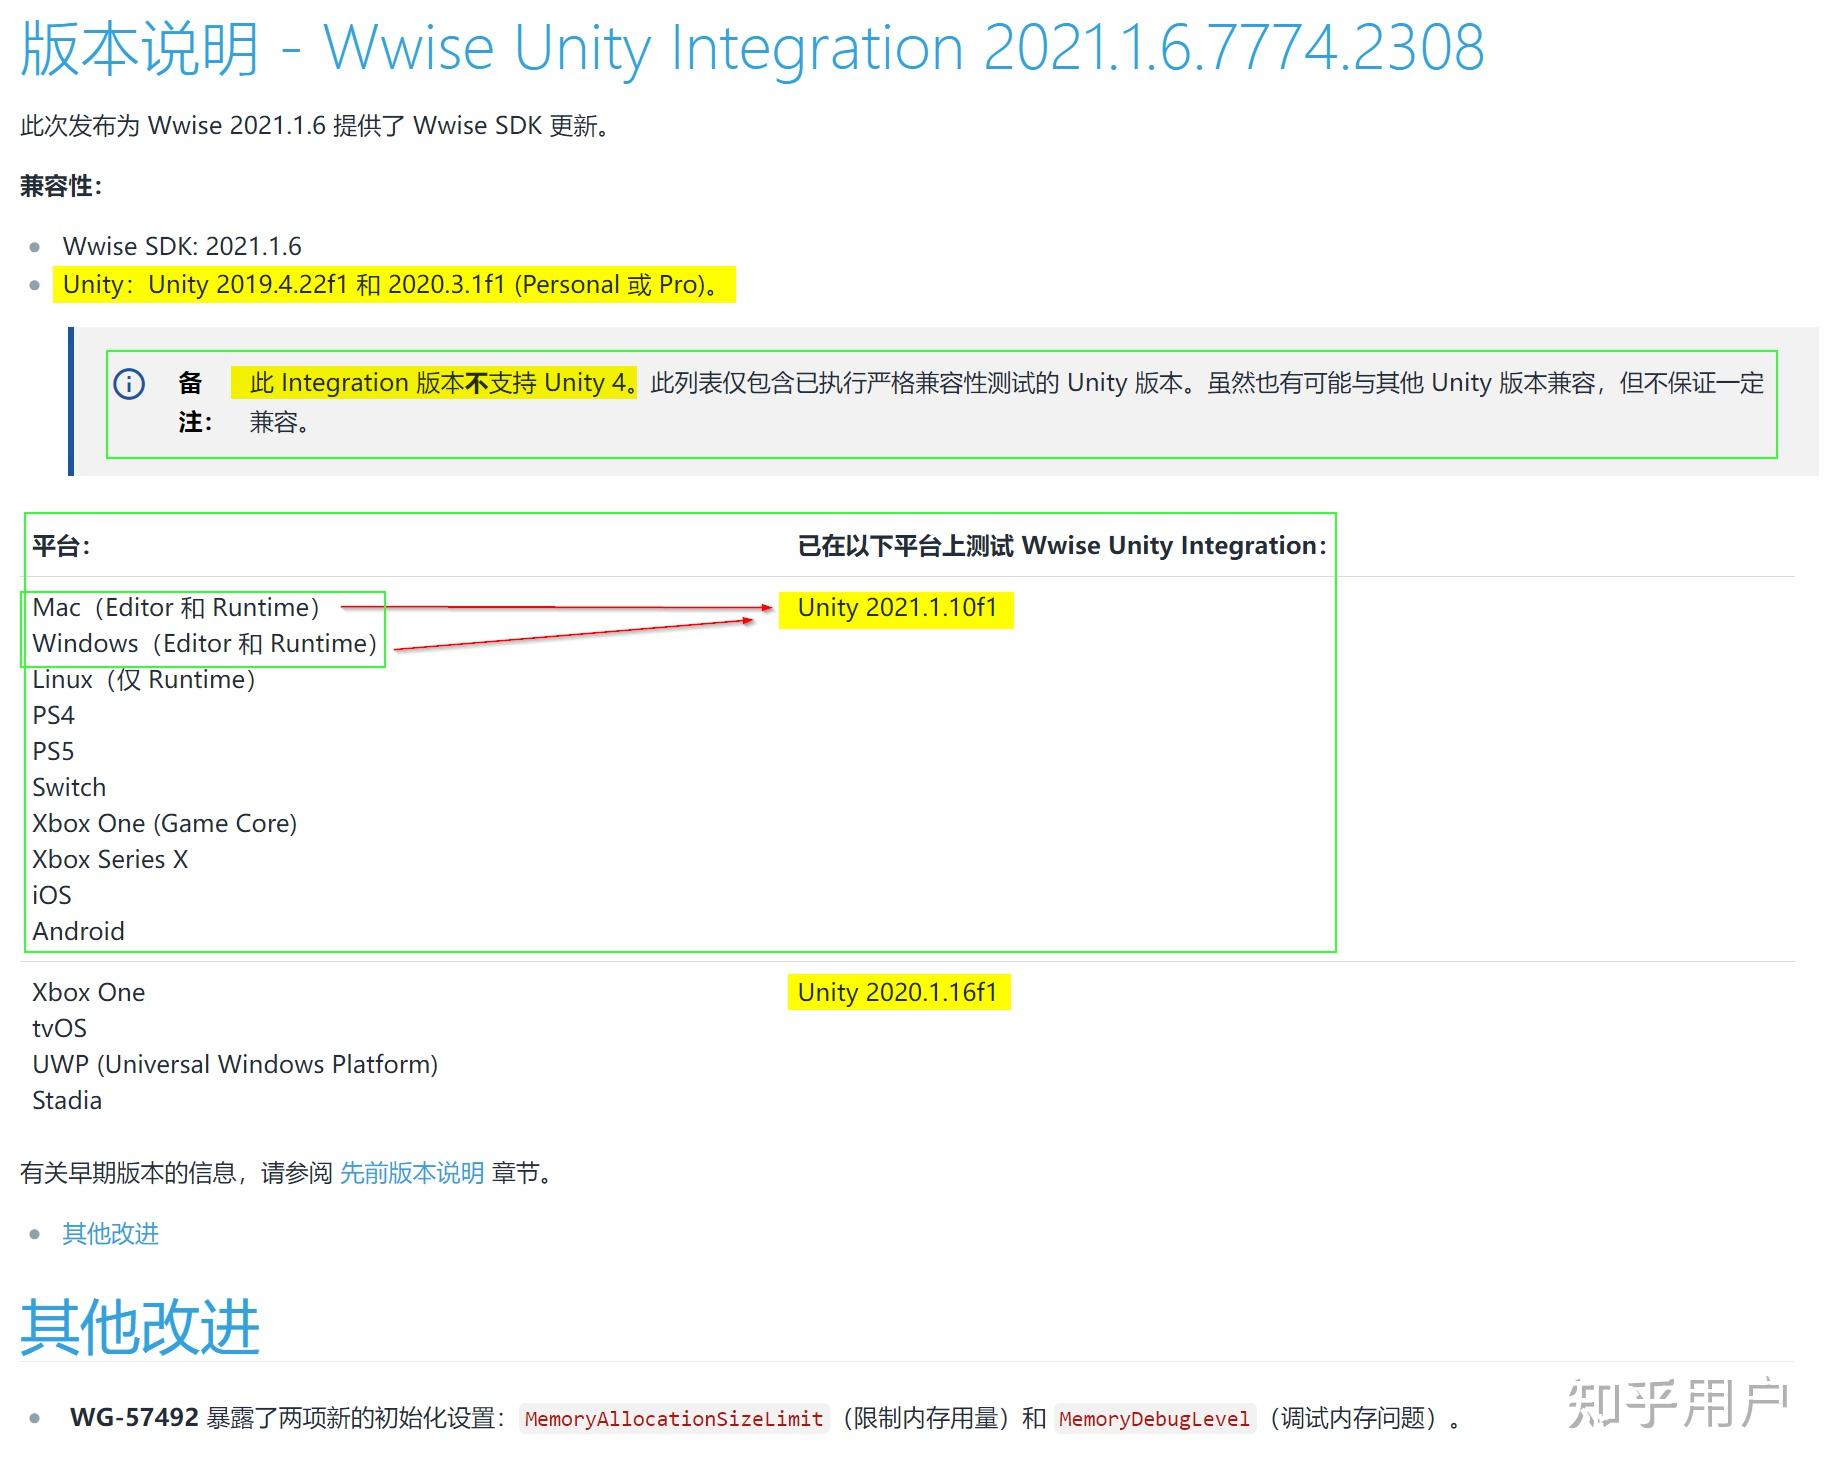Click the Xbox Series X list item
1840x1466 pixels.
110,859
